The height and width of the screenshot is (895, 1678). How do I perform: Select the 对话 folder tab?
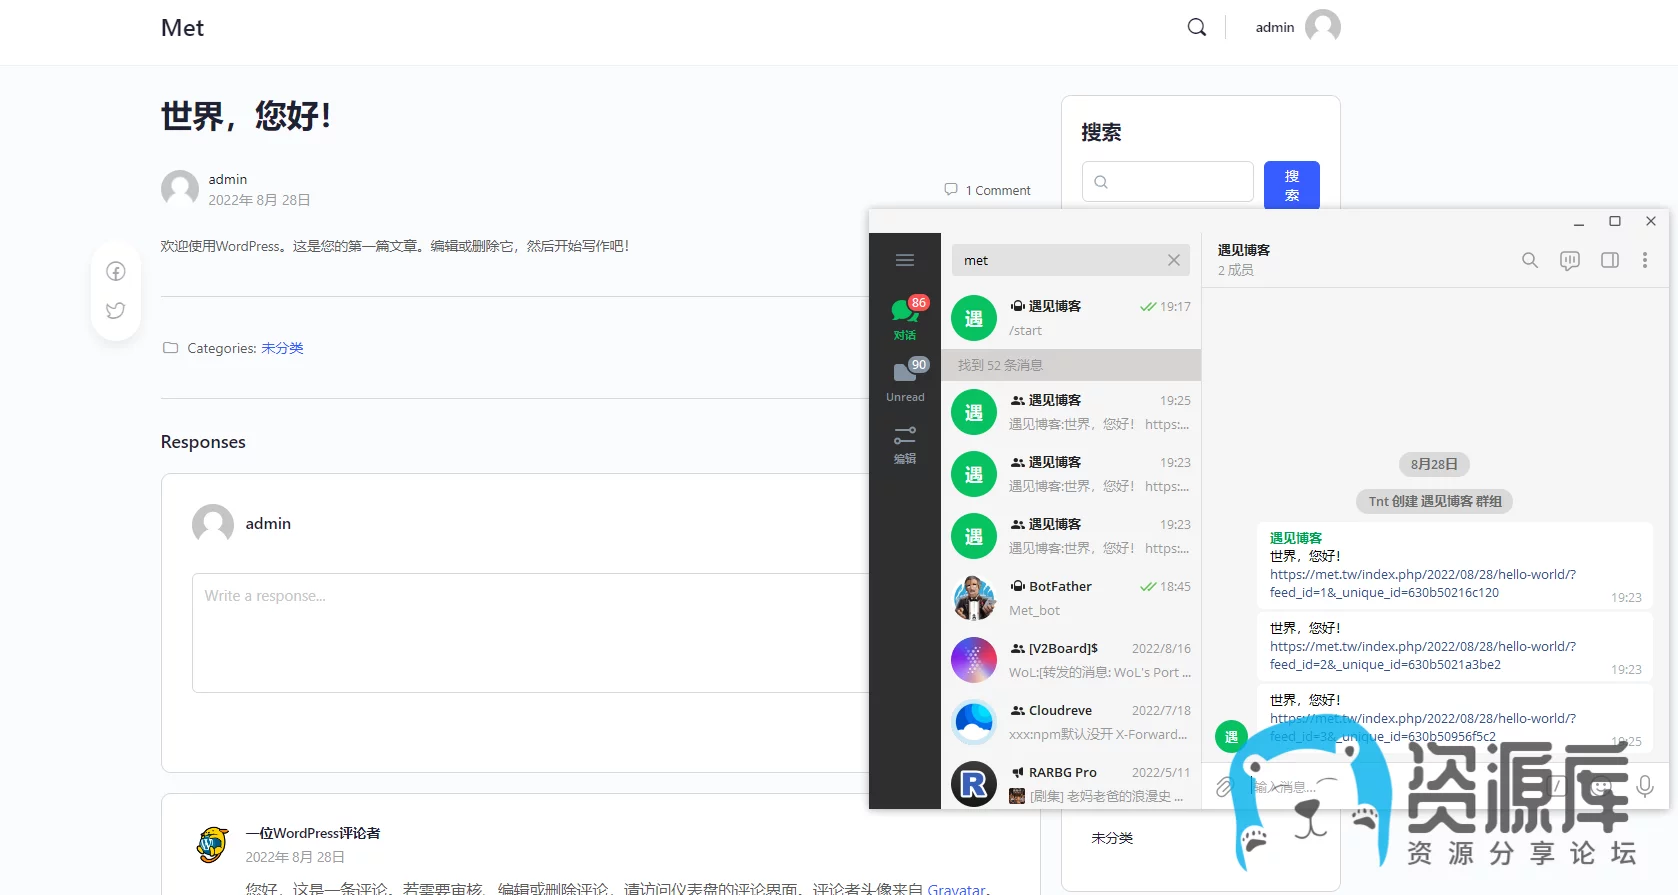click(905, 318)
